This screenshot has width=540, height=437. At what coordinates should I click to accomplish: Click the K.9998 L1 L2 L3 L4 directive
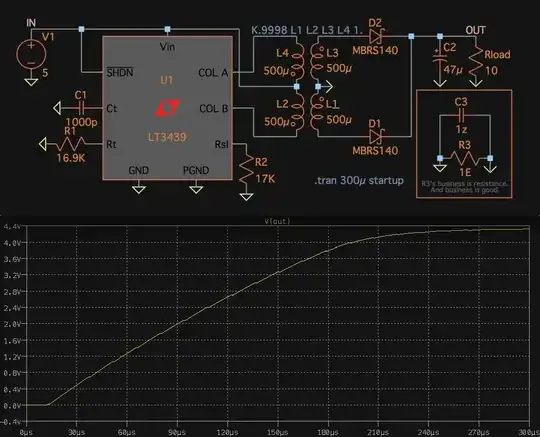coord(307,30)
